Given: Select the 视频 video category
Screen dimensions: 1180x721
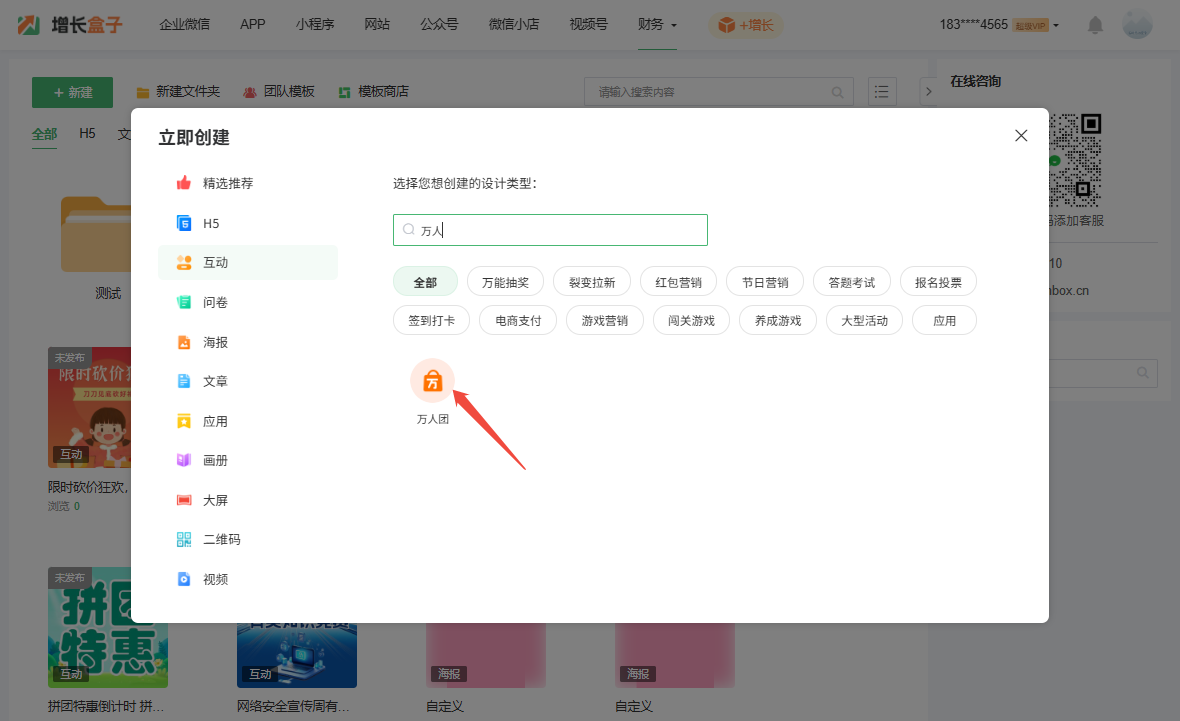Looking at the screenshot, I should [x=215, y=579].
